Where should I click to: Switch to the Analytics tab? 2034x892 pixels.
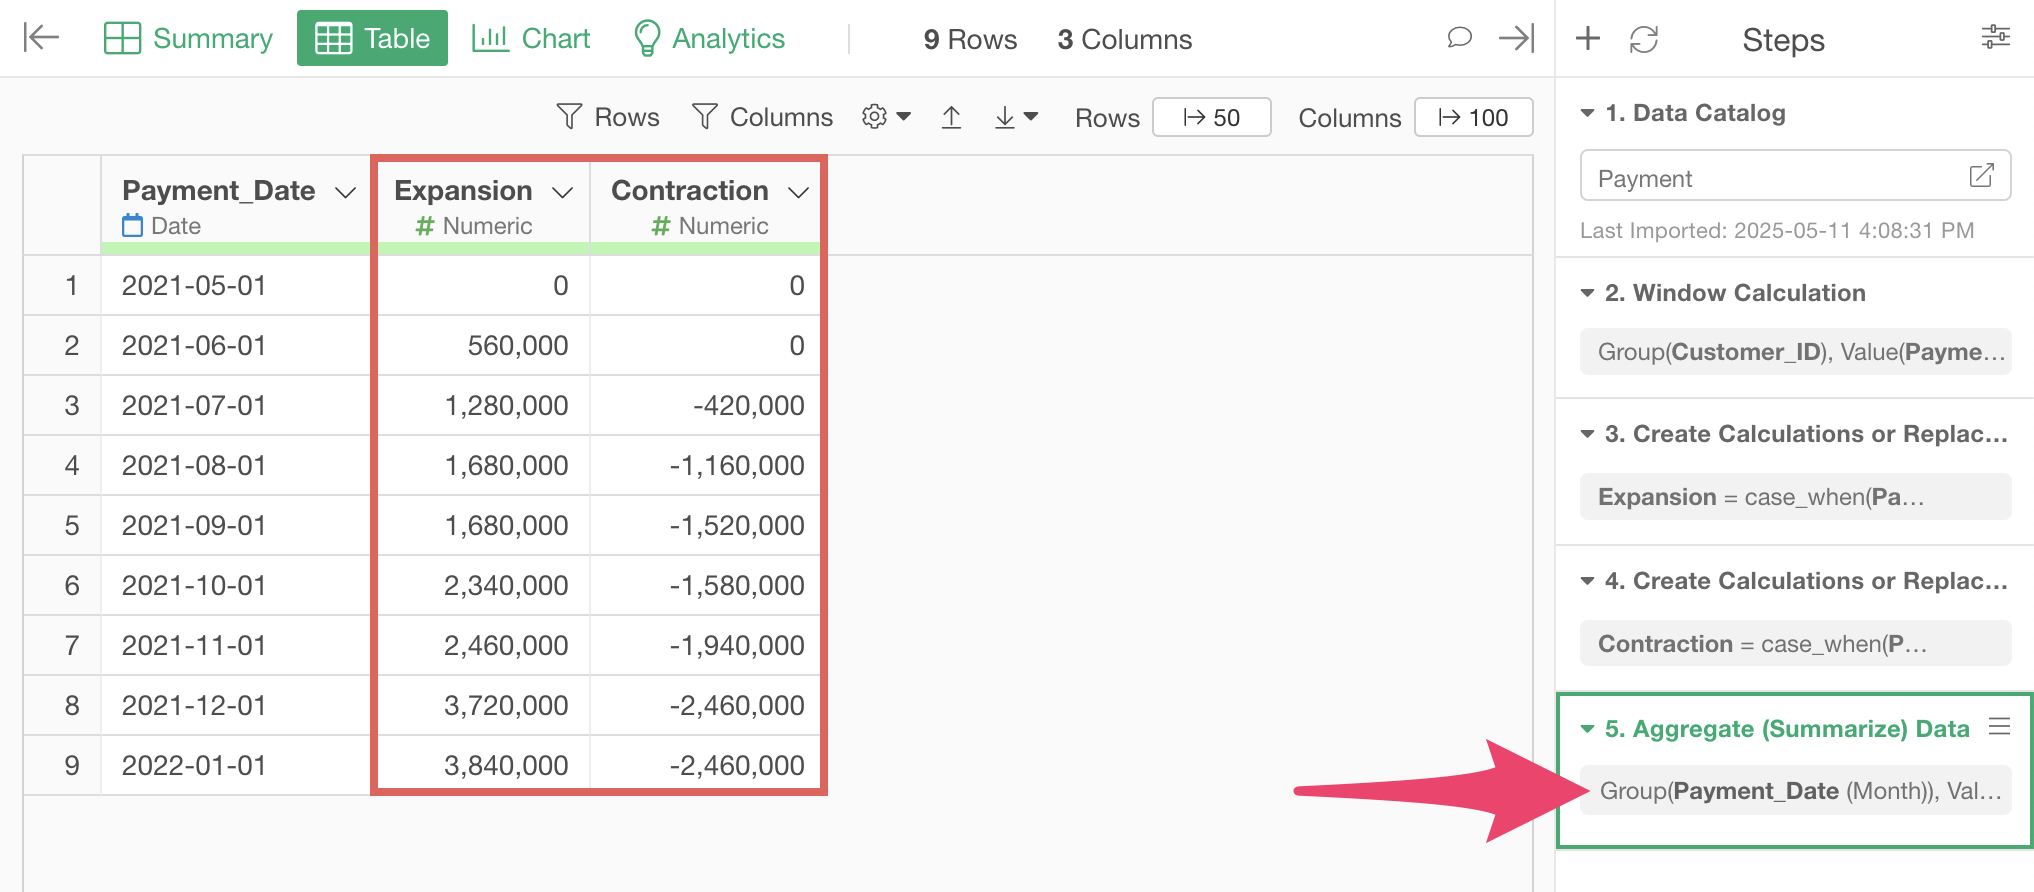coord(709,38)
